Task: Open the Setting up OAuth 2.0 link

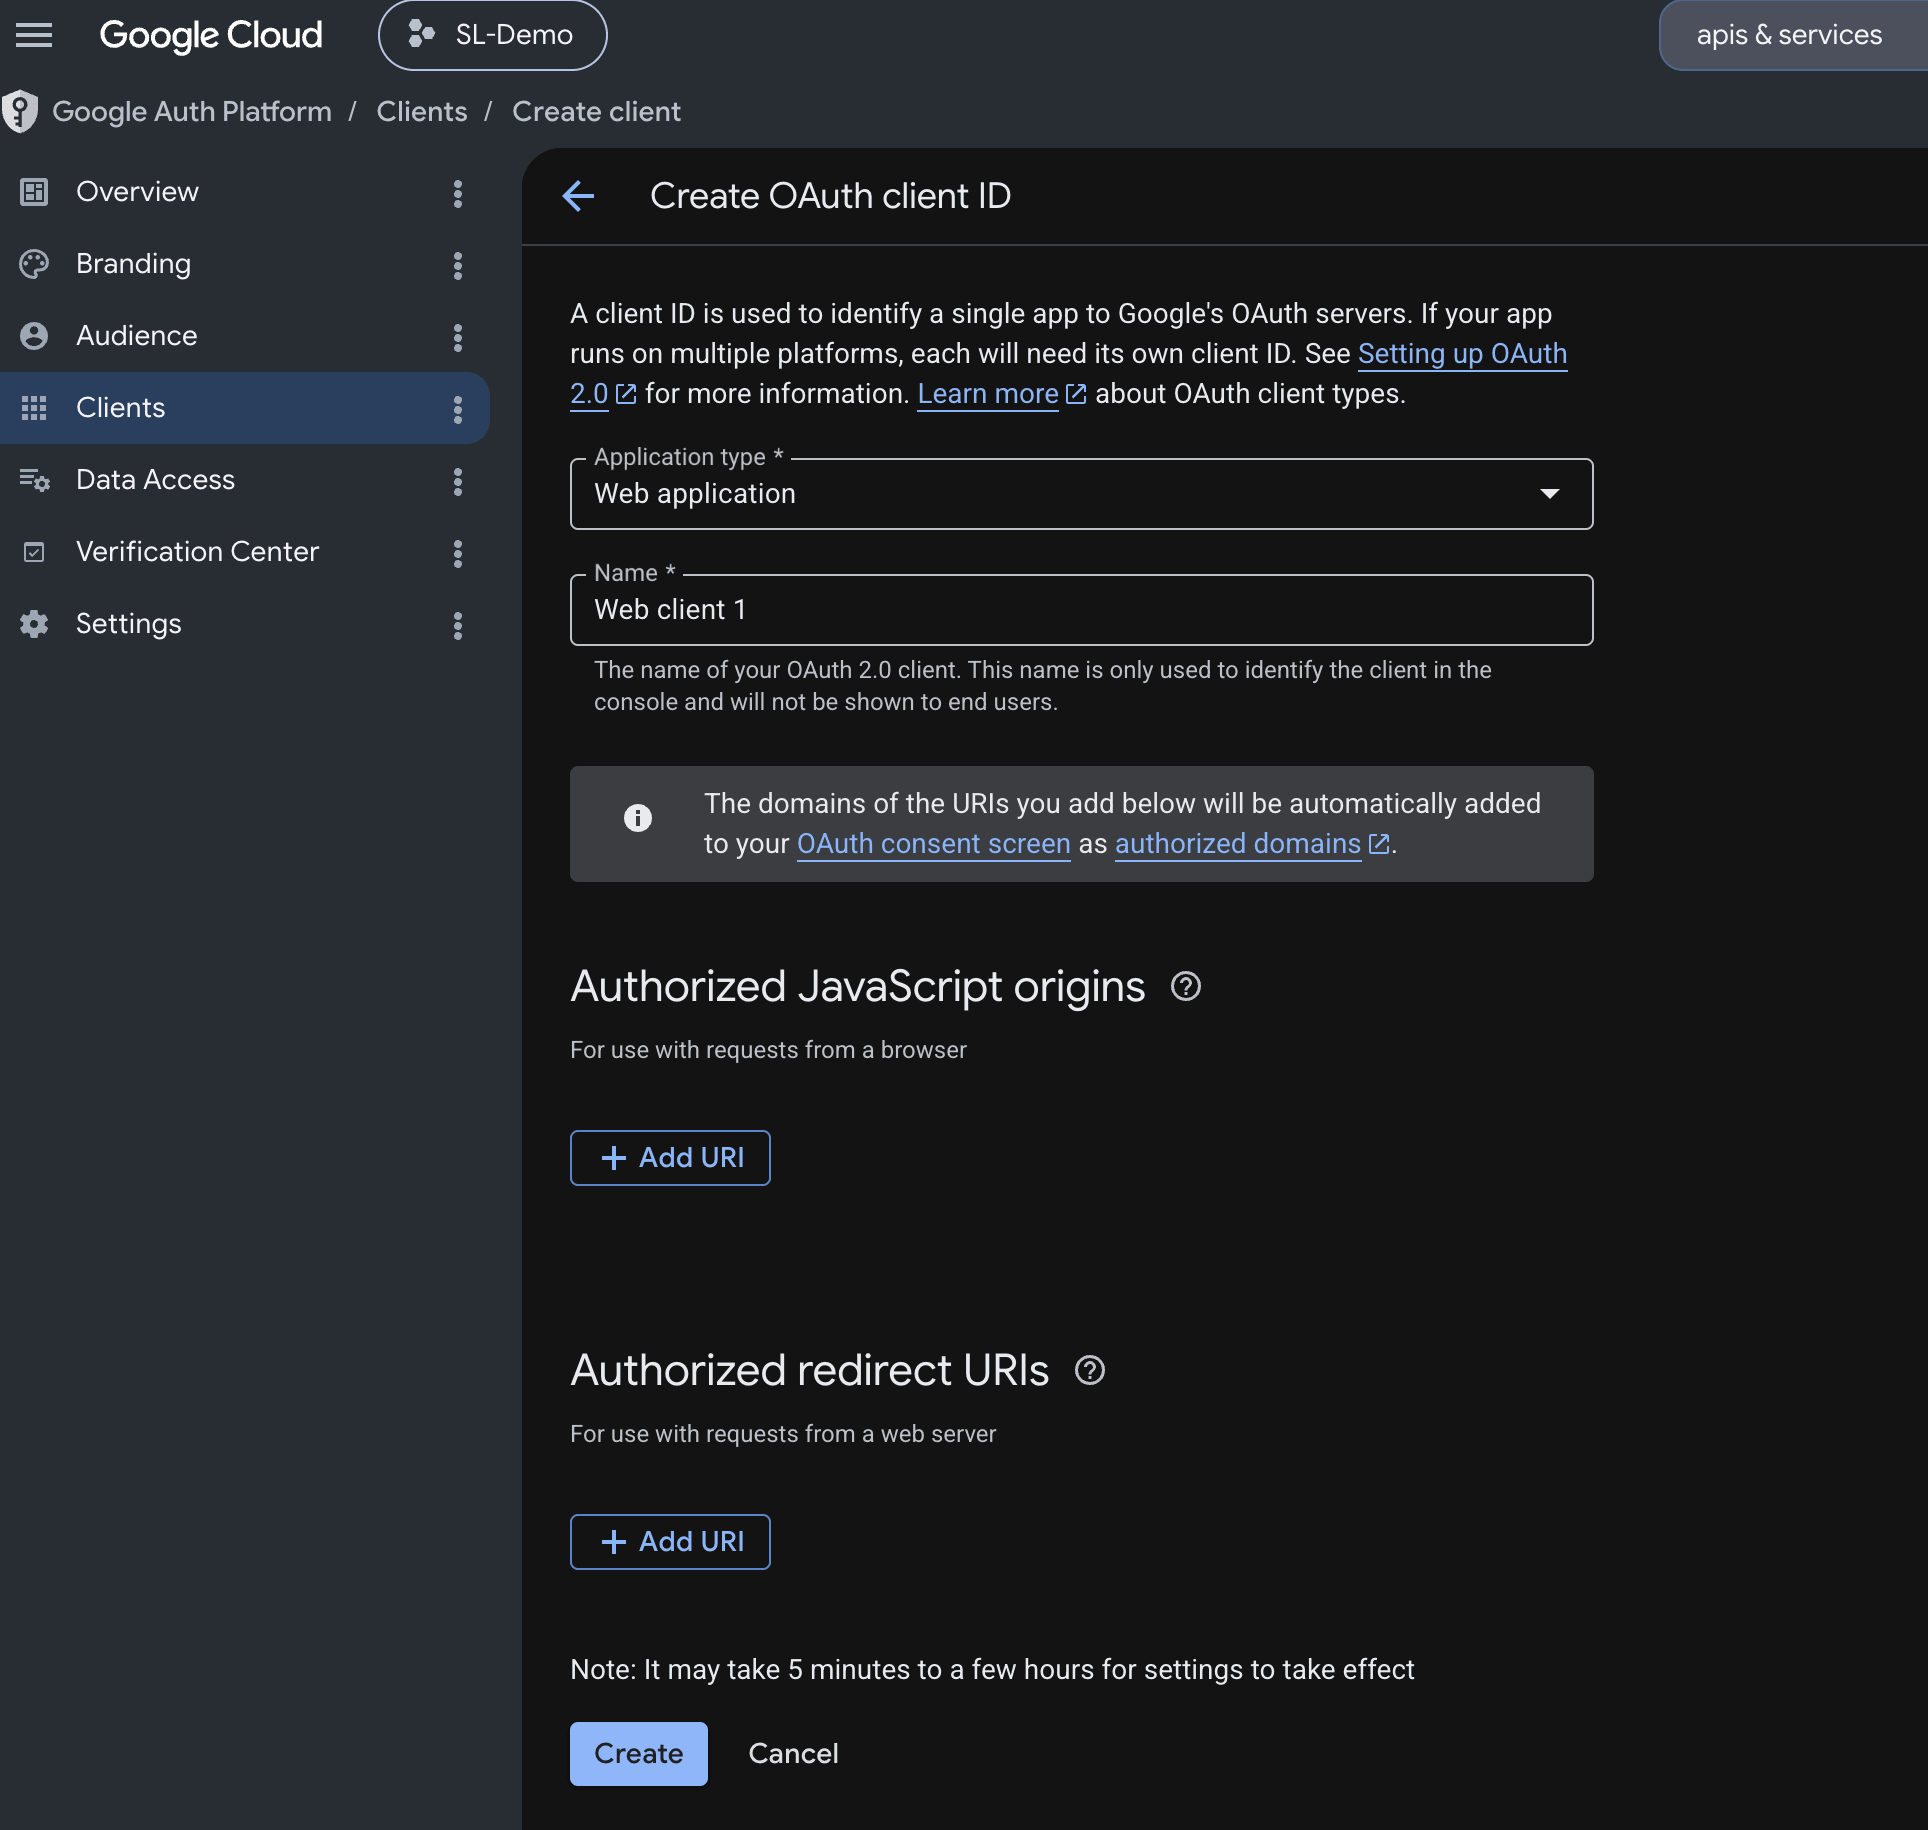Action: [x=1462, y=354]
